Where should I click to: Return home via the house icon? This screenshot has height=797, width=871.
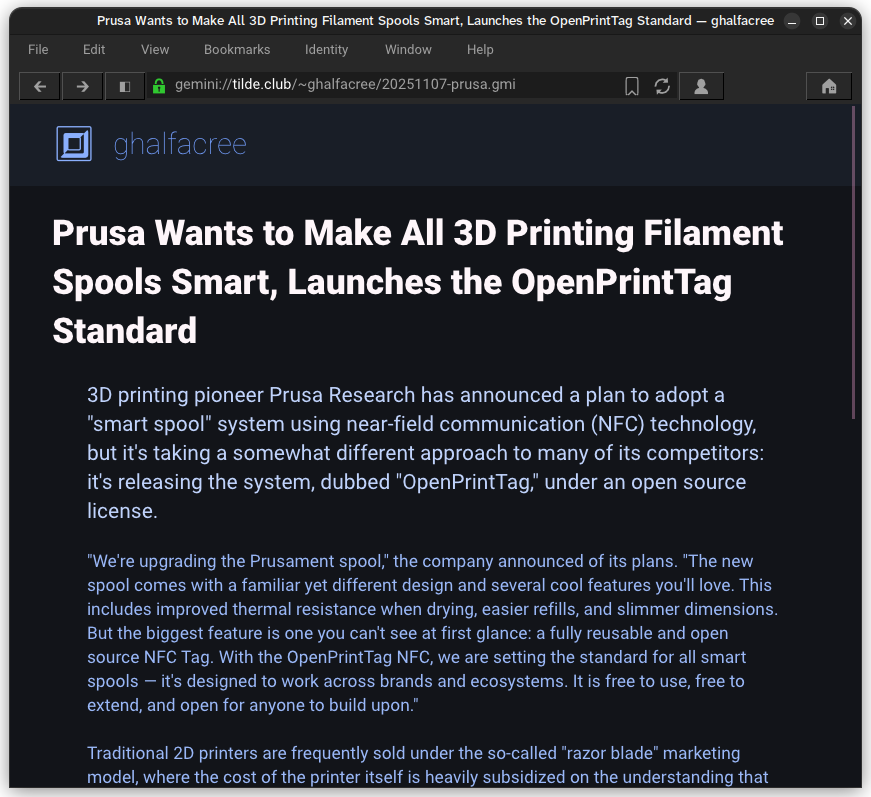point(828,86)
